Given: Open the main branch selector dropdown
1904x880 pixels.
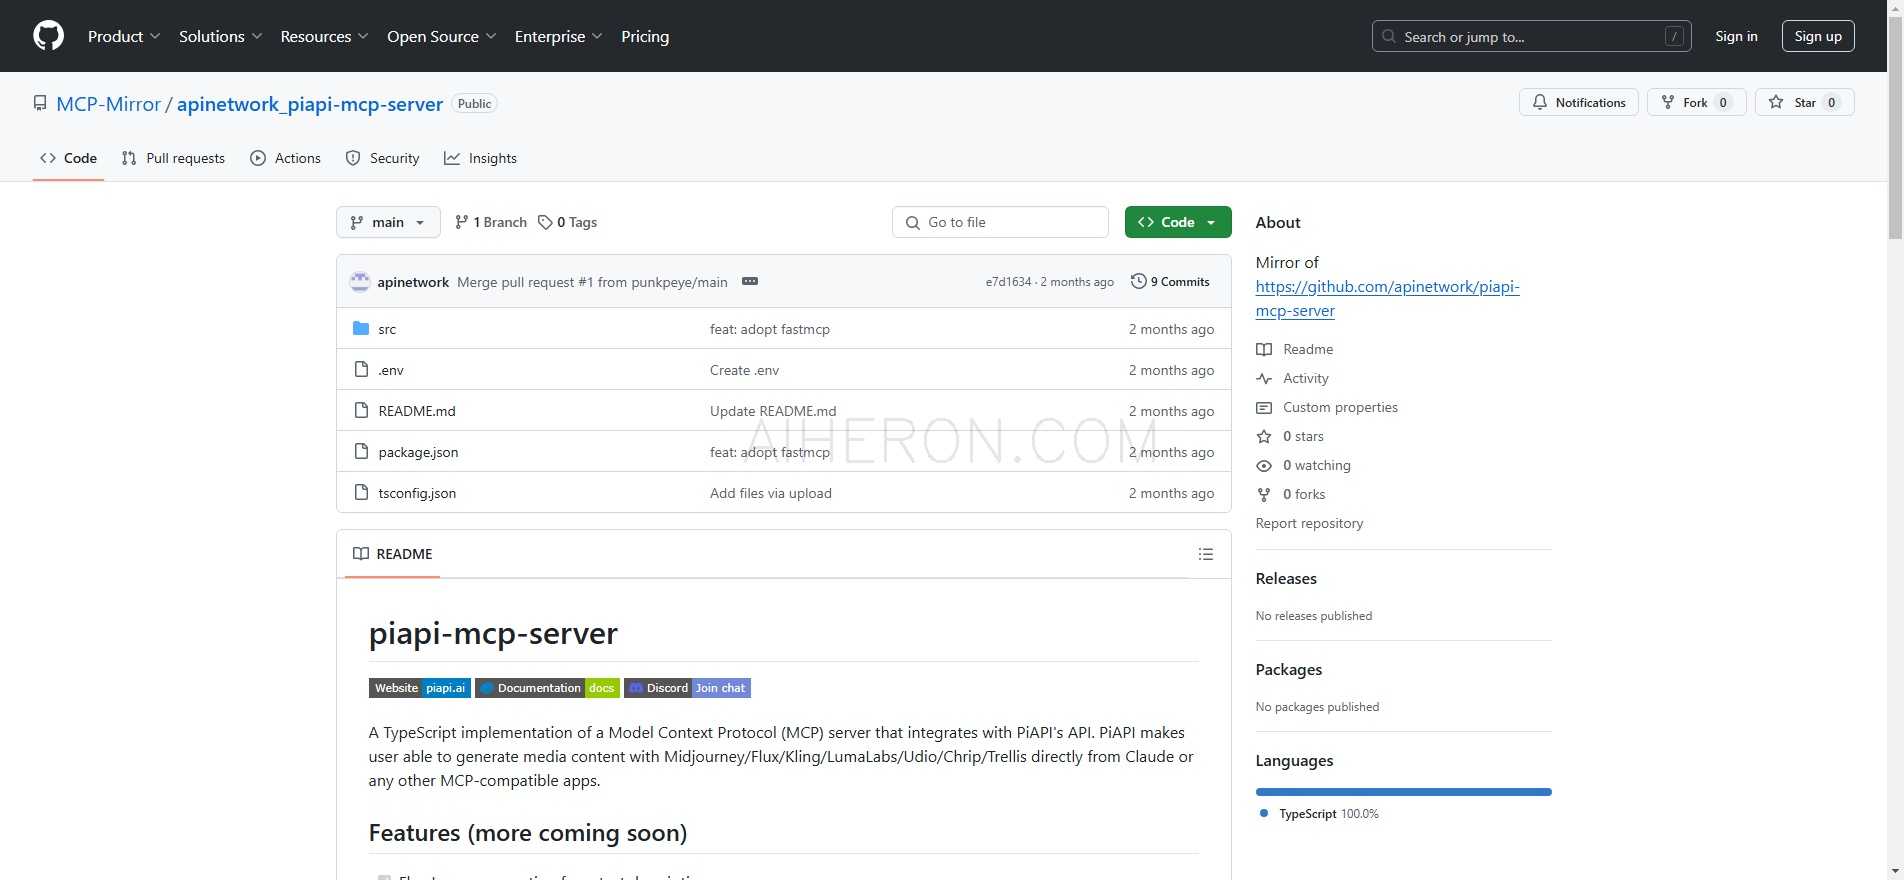Looking at the screenshot, I should pos(388,222).
